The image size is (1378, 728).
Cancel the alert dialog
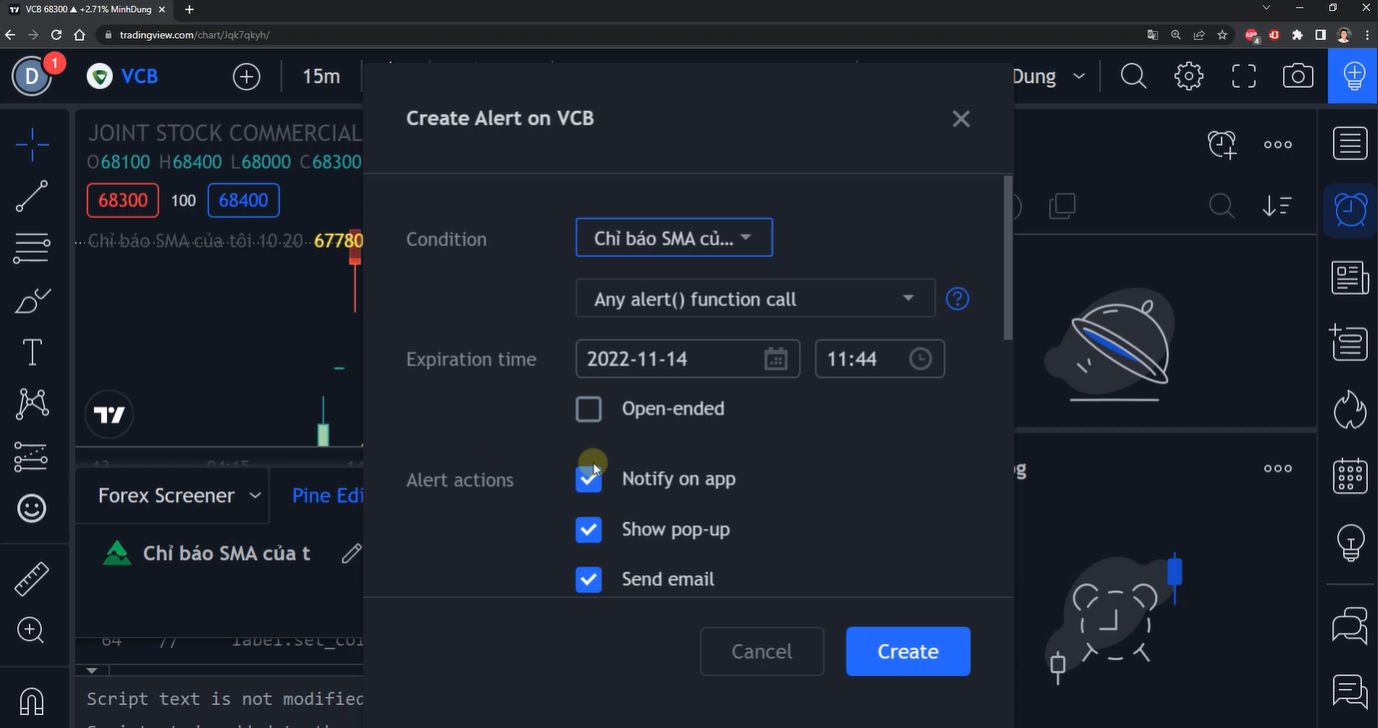click(761, 652)
